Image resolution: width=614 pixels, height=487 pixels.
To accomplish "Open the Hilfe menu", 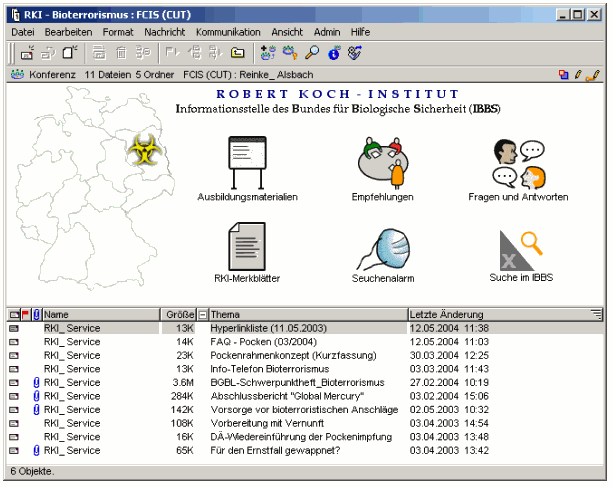I will (360, 32).
